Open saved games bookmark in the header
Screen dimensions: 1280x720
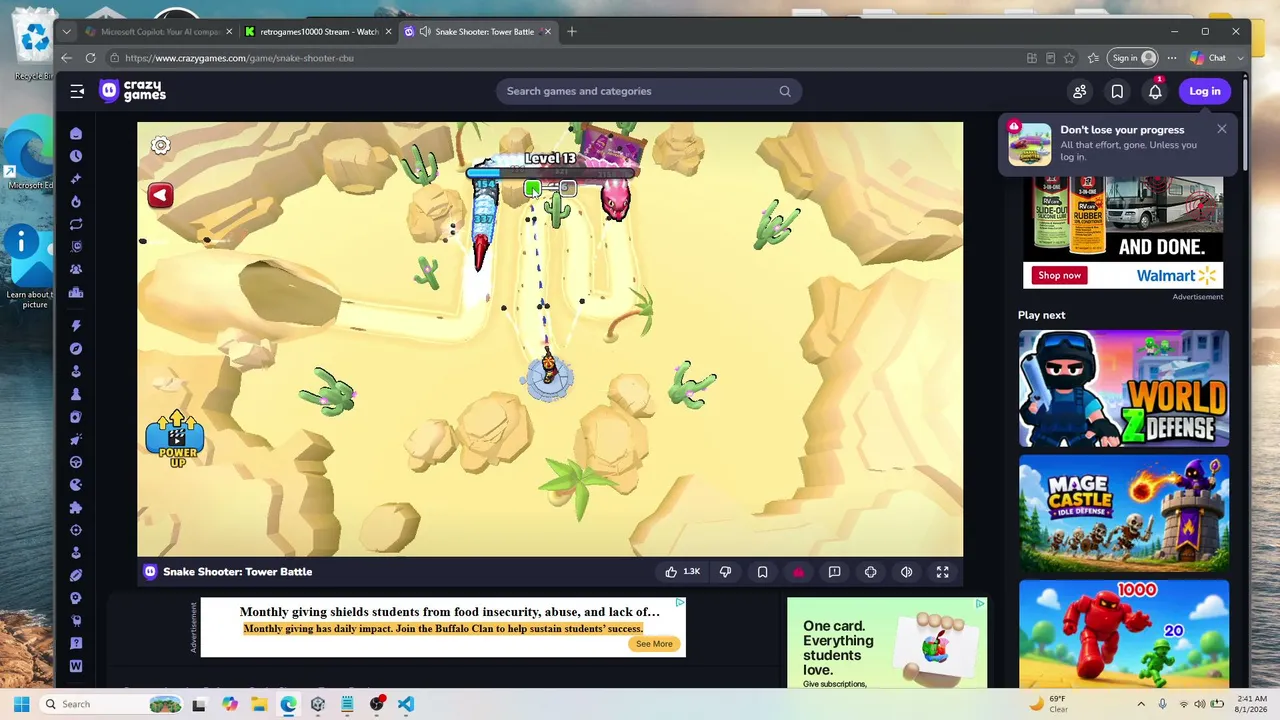(1117, 91)
